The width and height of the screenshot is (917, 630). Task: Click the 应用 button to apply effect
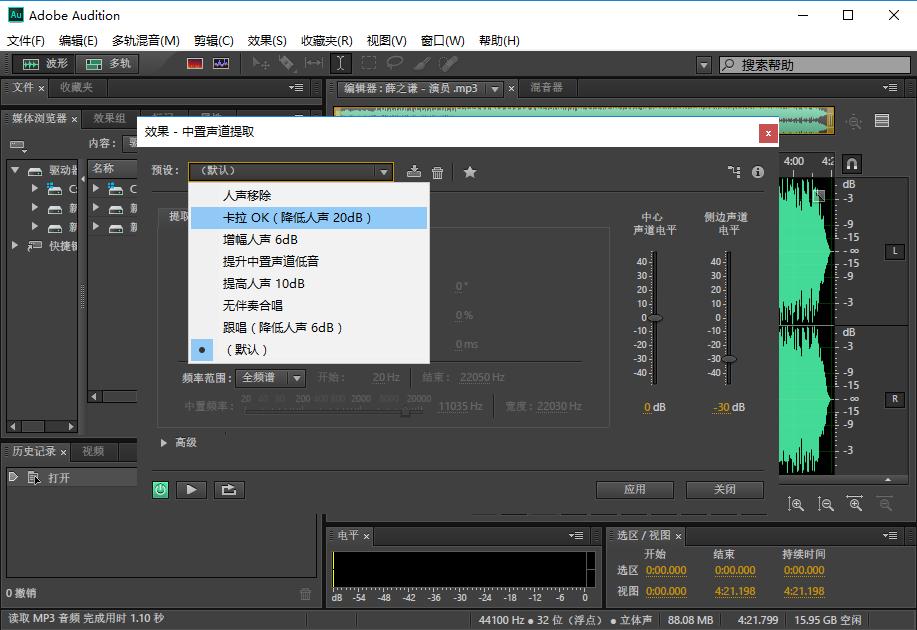coord(634,490)
